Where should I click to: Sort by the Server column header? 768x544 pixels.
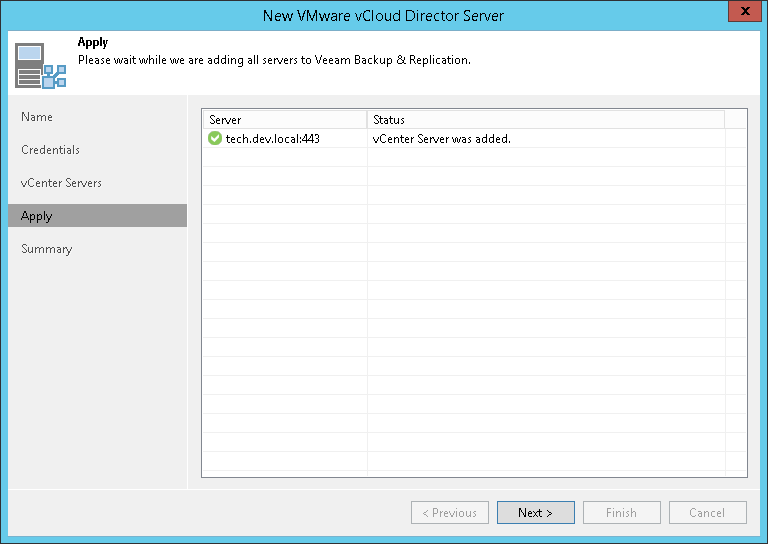(x=285, y=119)
